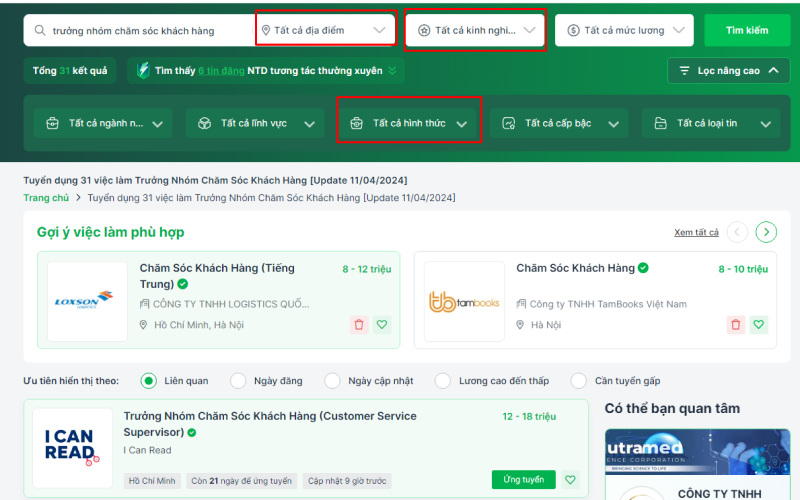
Task: Choose the Cần tuyển gấp sort option
Action: click(579, 381)
